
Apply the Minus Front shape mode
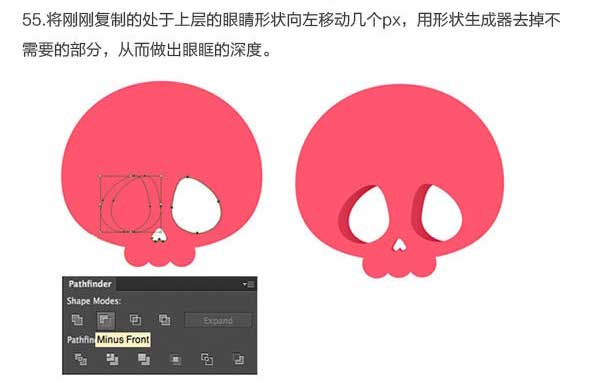(x=106, y=320)
